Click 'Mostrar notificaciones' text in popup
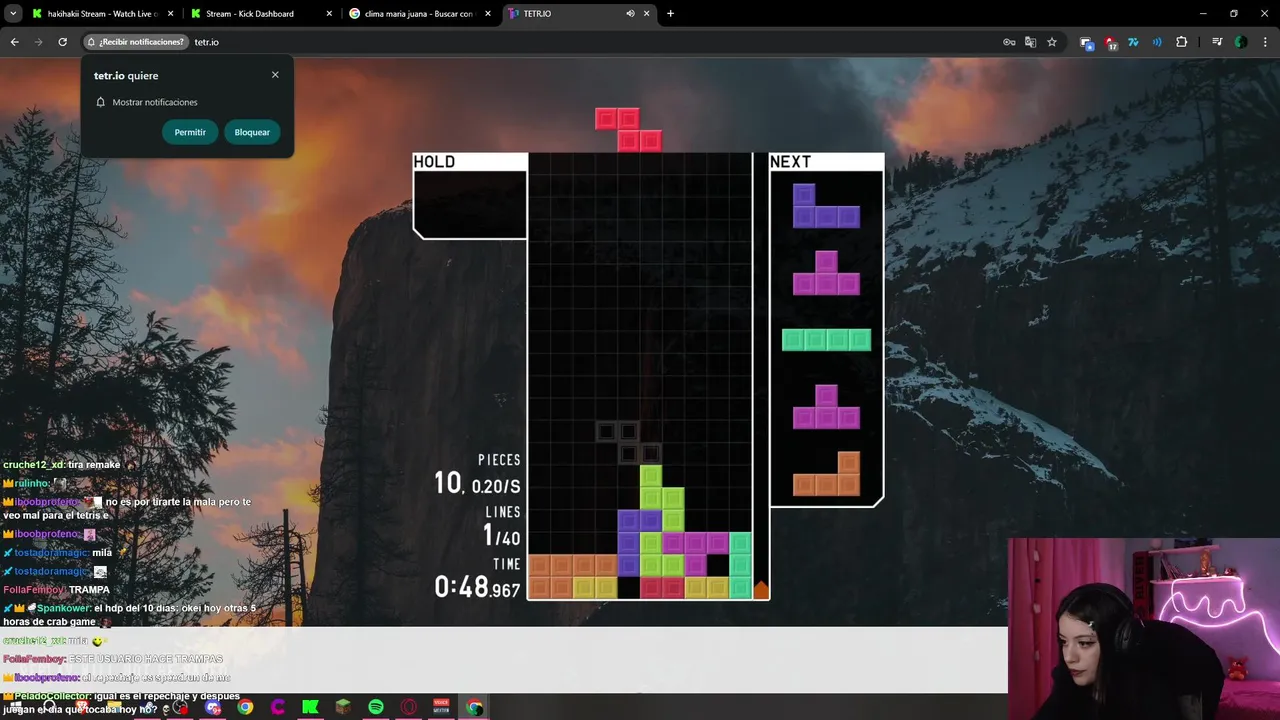This screenshot has width=1280, height=720. [155, 102]
